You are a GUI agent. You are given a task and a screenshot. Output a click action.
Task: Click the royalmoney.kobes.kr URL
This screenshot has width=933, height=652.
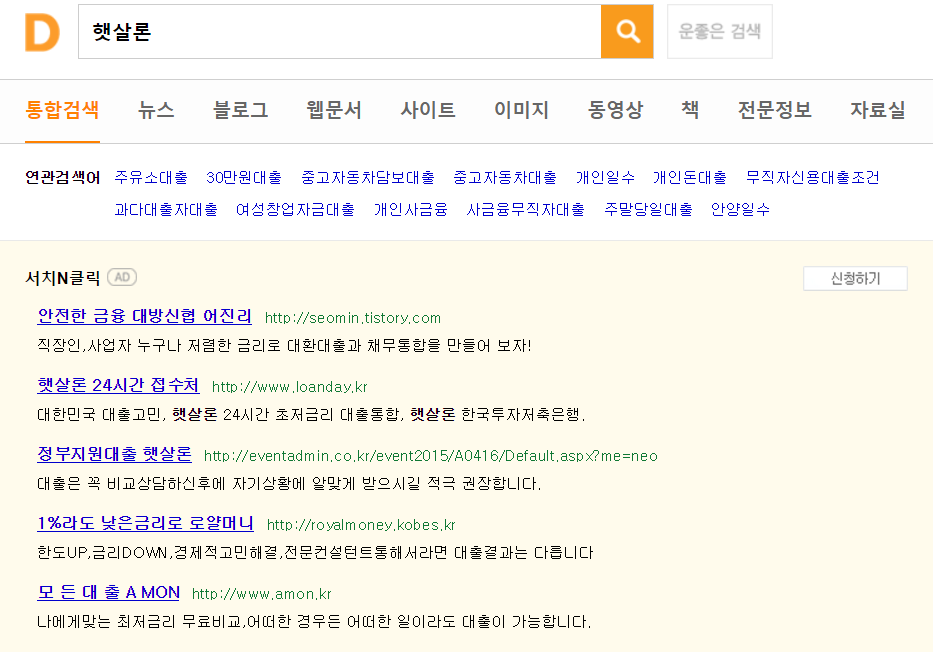click(361, 525)
